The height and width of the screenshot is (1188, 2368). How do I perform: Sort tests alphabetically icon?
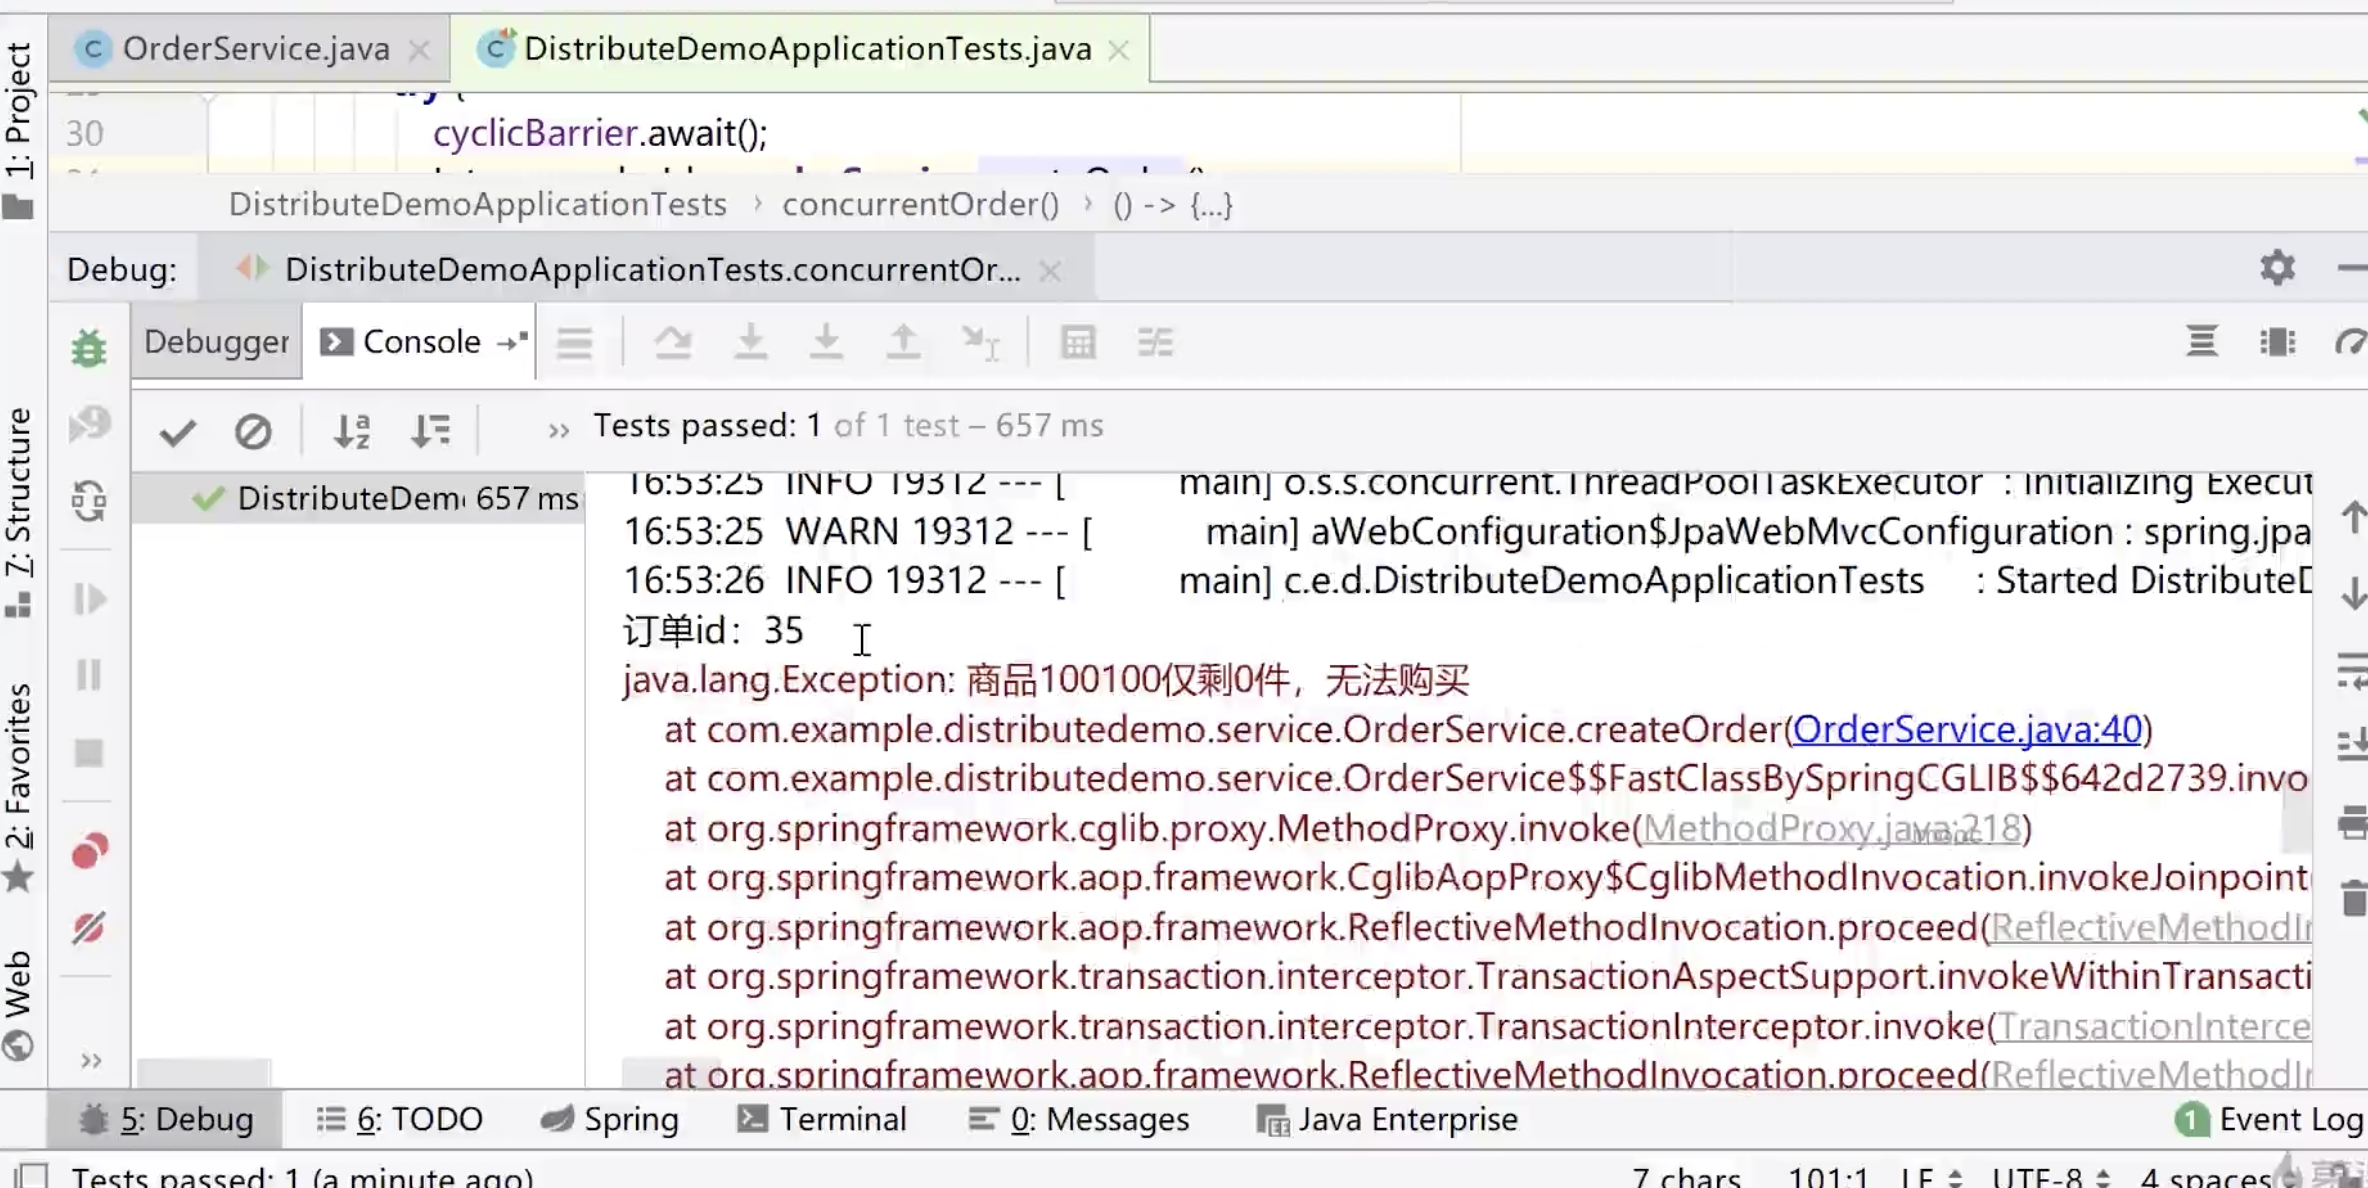[x=352, y=431]
